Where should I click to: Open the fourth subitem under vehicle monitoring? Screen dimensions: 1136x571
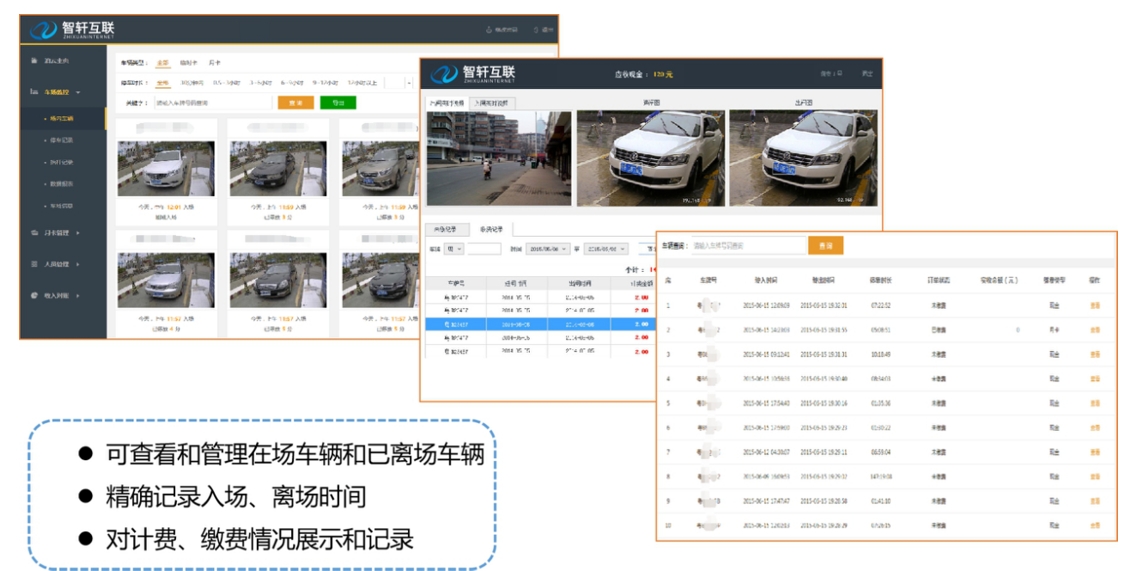[59, 184]
